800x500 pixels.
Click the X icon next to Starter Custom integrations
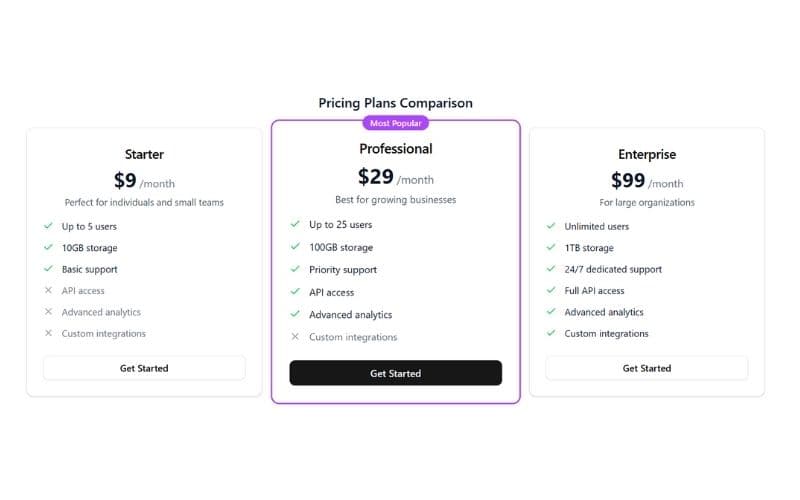[x=48, y=334]
